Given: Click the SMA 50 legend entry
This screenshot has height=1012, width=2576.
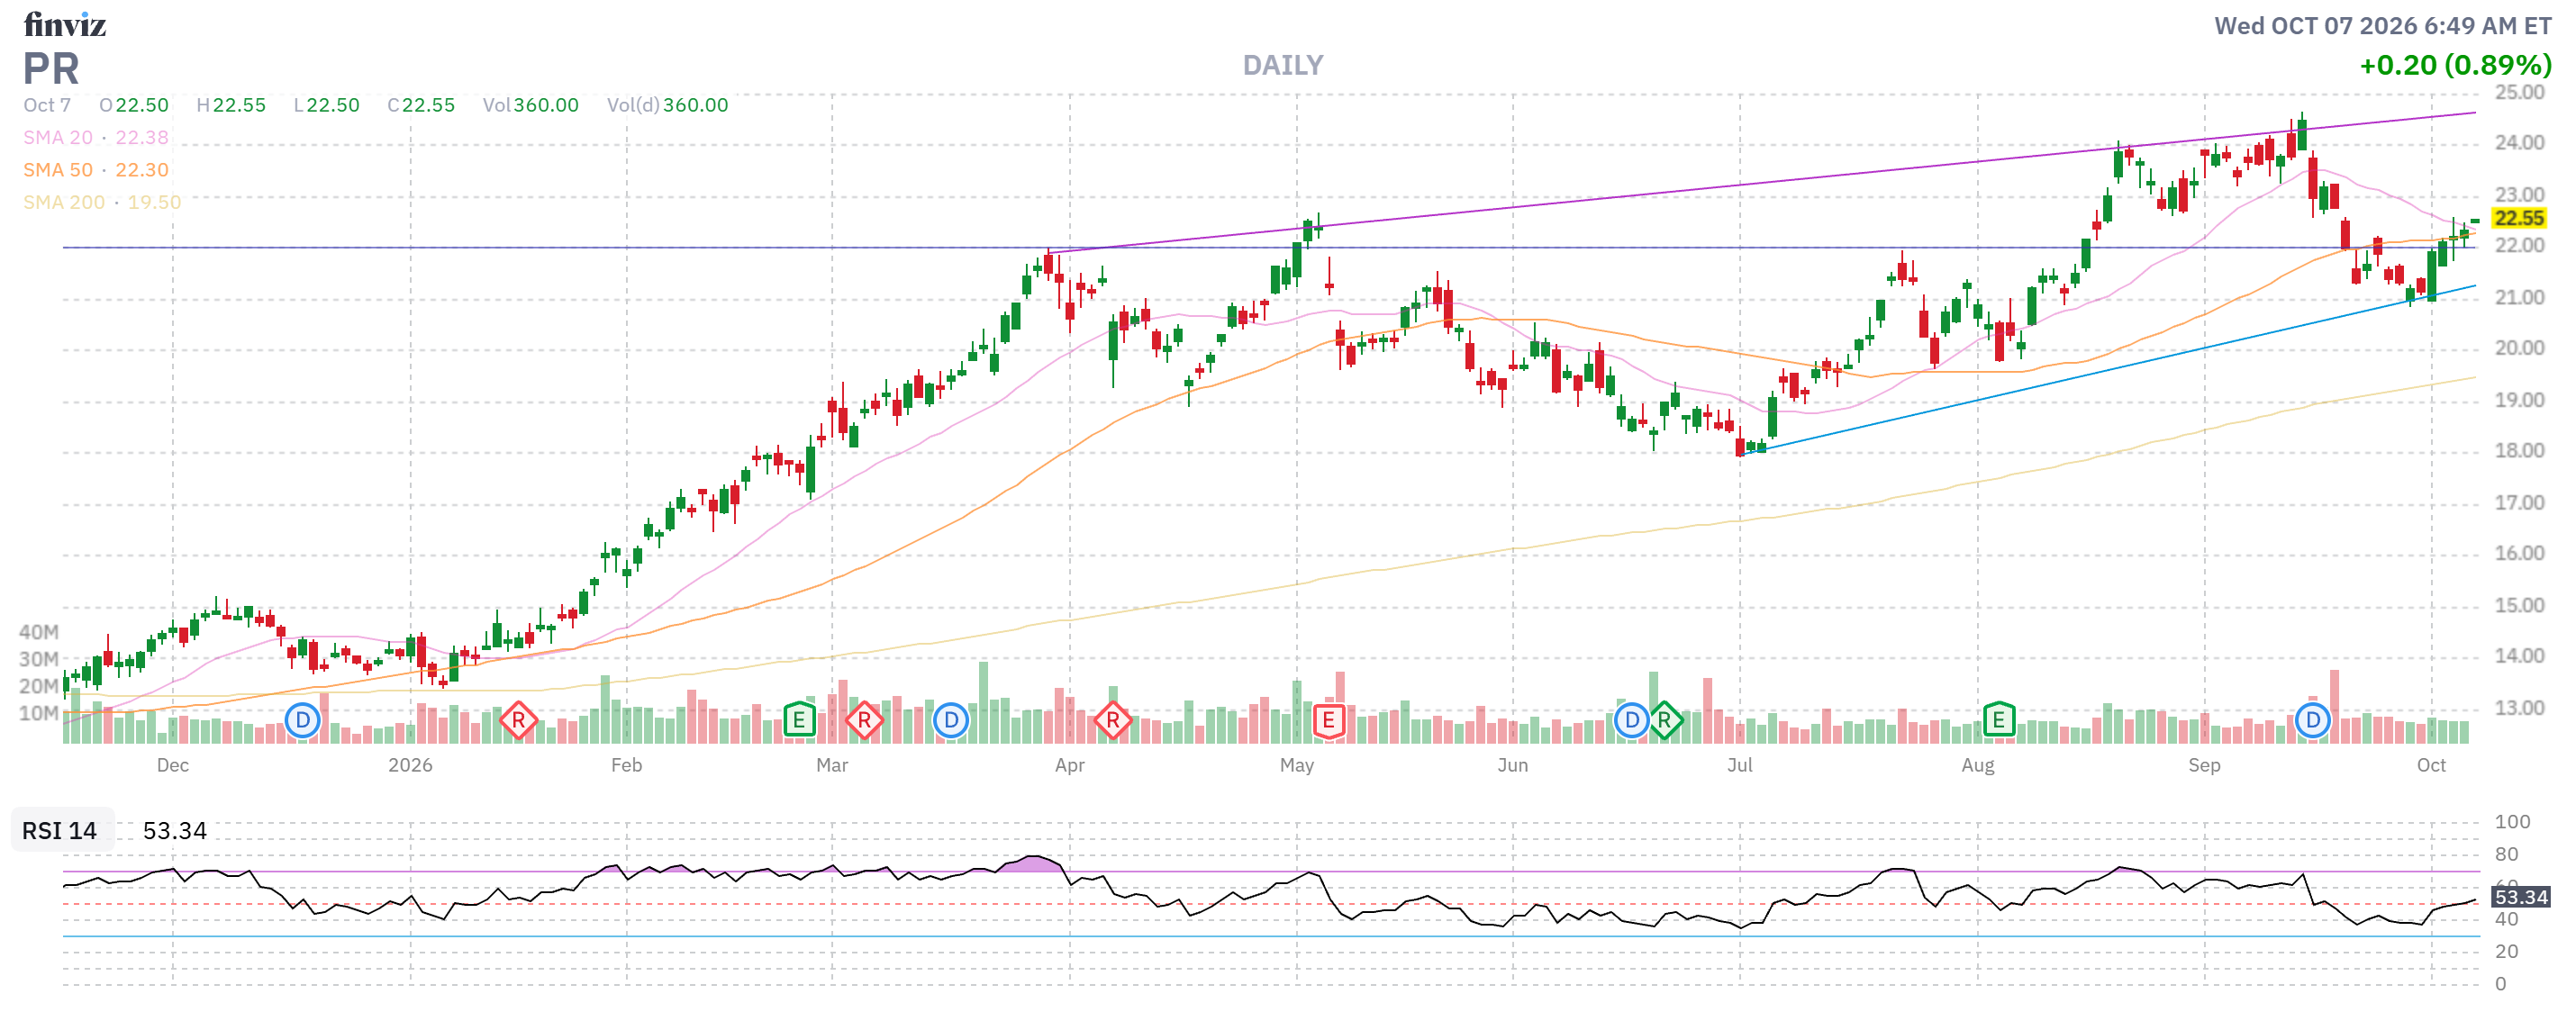Looking at the screenshot, I should [x=96, y=170].
